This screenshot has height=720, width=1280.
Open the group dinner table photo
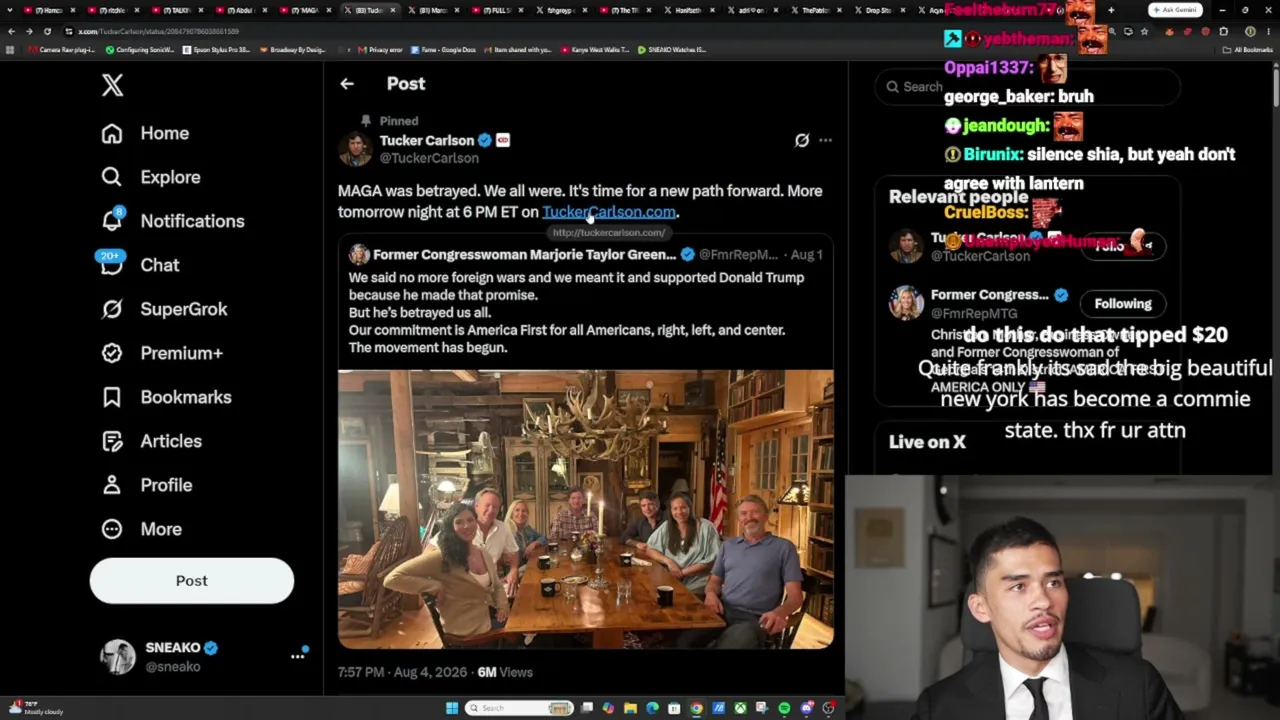(586, 510)
